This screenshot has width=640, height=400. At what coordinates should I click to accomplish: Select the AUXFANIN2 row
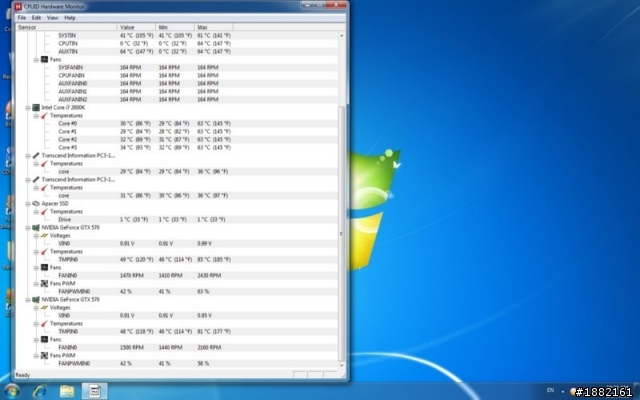[x=177, y=99]
